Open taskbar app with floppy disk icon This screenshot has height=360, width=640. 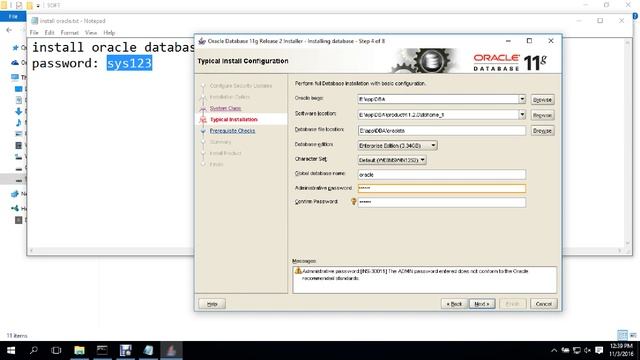click(125, 350)
